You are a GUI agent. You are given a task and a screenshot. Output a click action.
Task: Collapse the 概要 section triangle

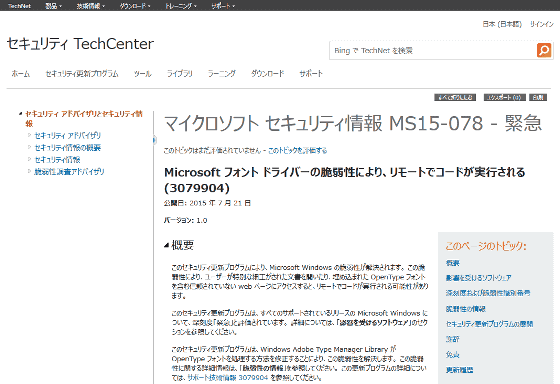click(x=166, y=245)
